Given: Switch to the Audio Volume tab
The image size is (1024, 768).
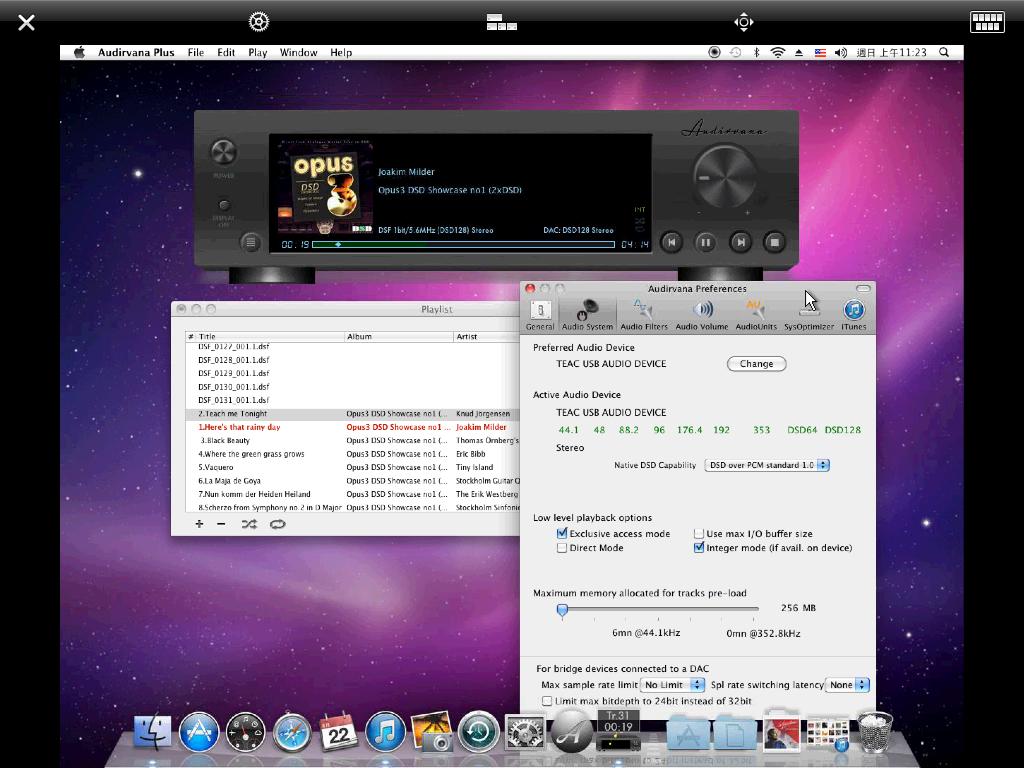Looking at the screenshot, I should (x=701, y=315).
